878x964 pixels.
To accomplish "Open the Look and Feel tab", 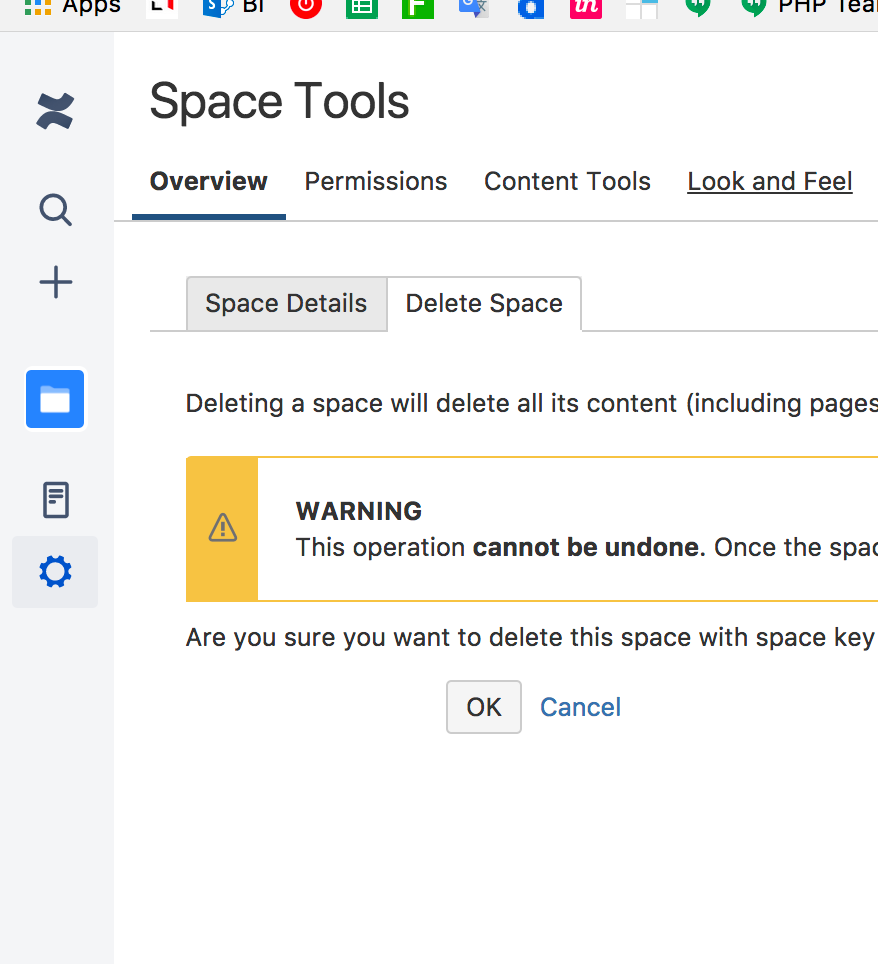I will coord(770,181).
